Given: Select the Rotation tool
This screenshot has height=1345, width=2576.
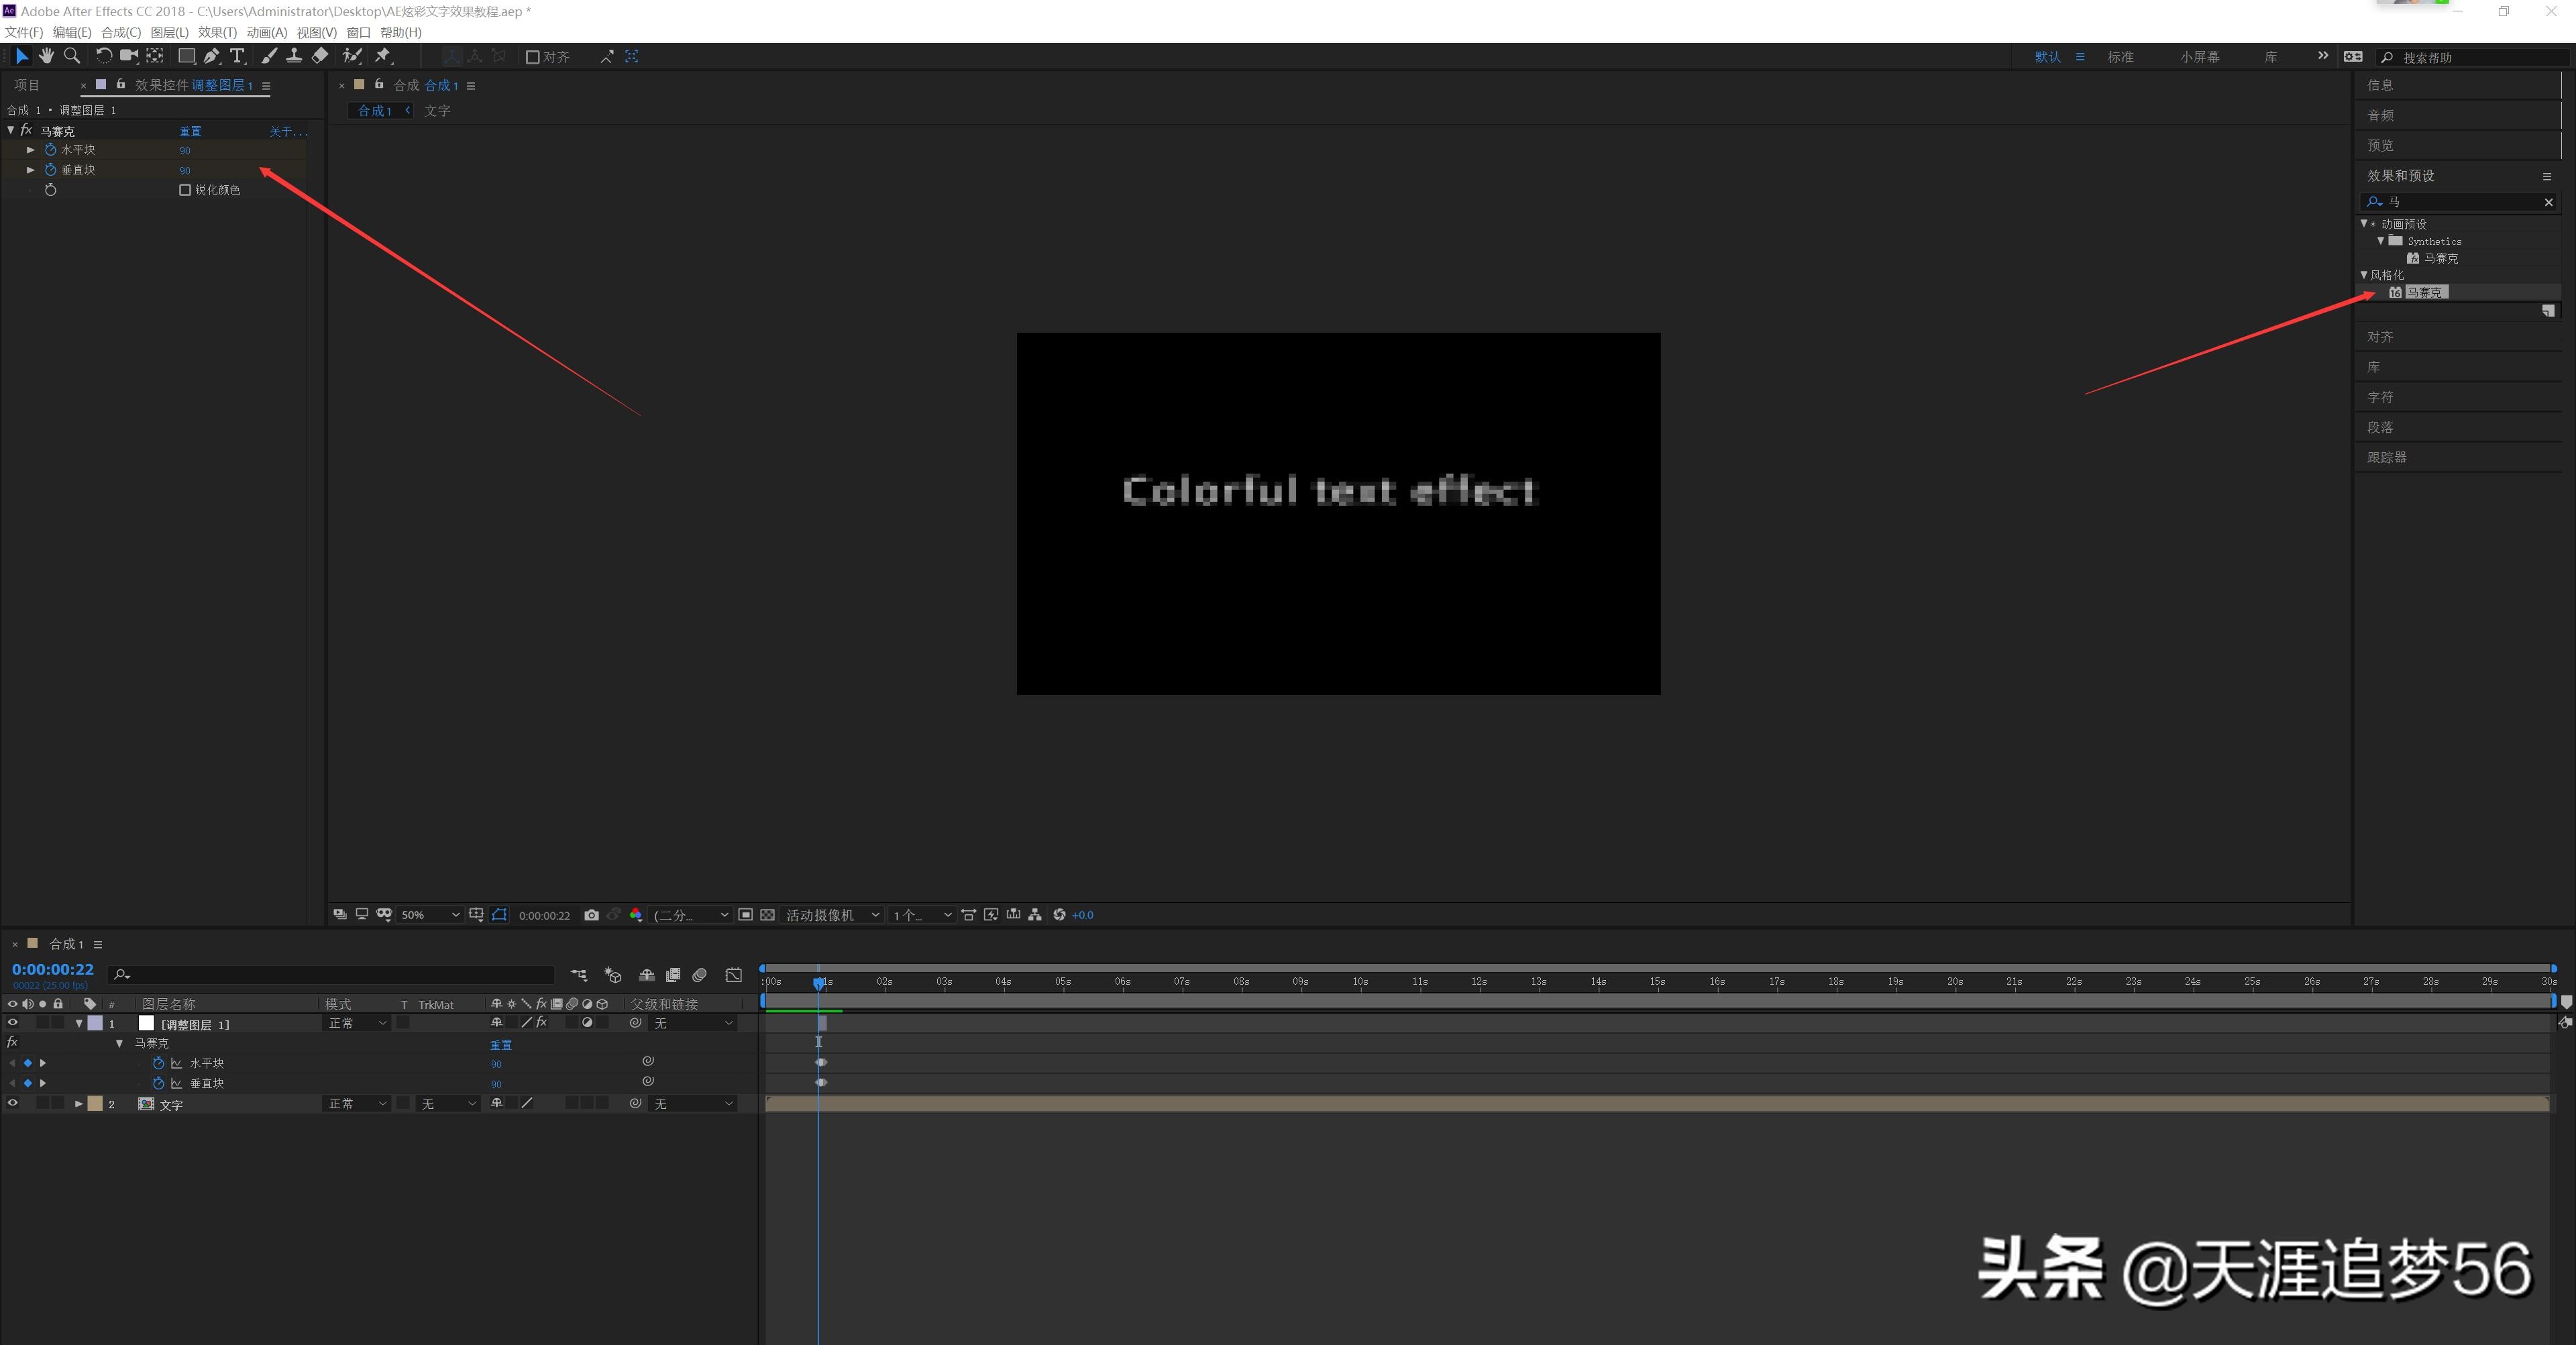Looking at the screenshot, I should pyautogui.click(x=103, y=56).
